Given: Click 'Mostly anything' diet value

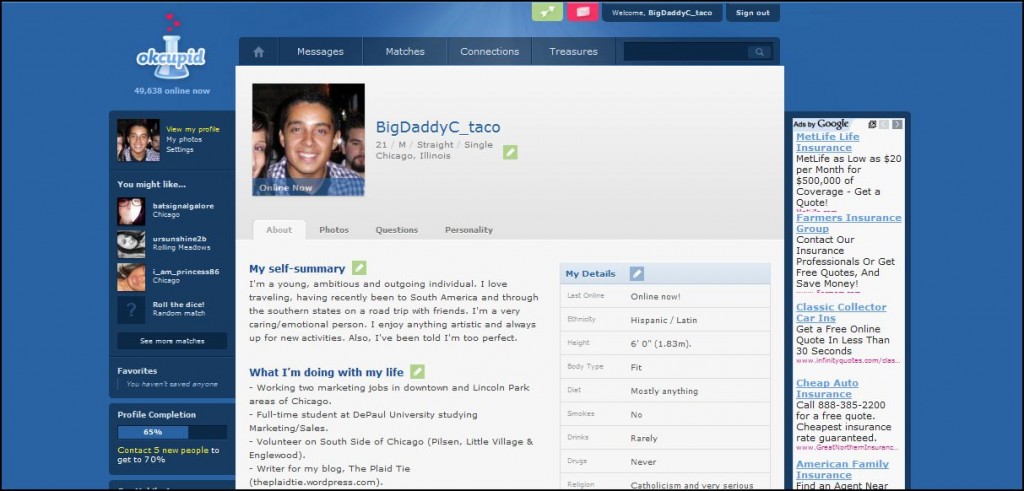Looking at the screenshot, I should pyautogui.click(x=664, y=391).
